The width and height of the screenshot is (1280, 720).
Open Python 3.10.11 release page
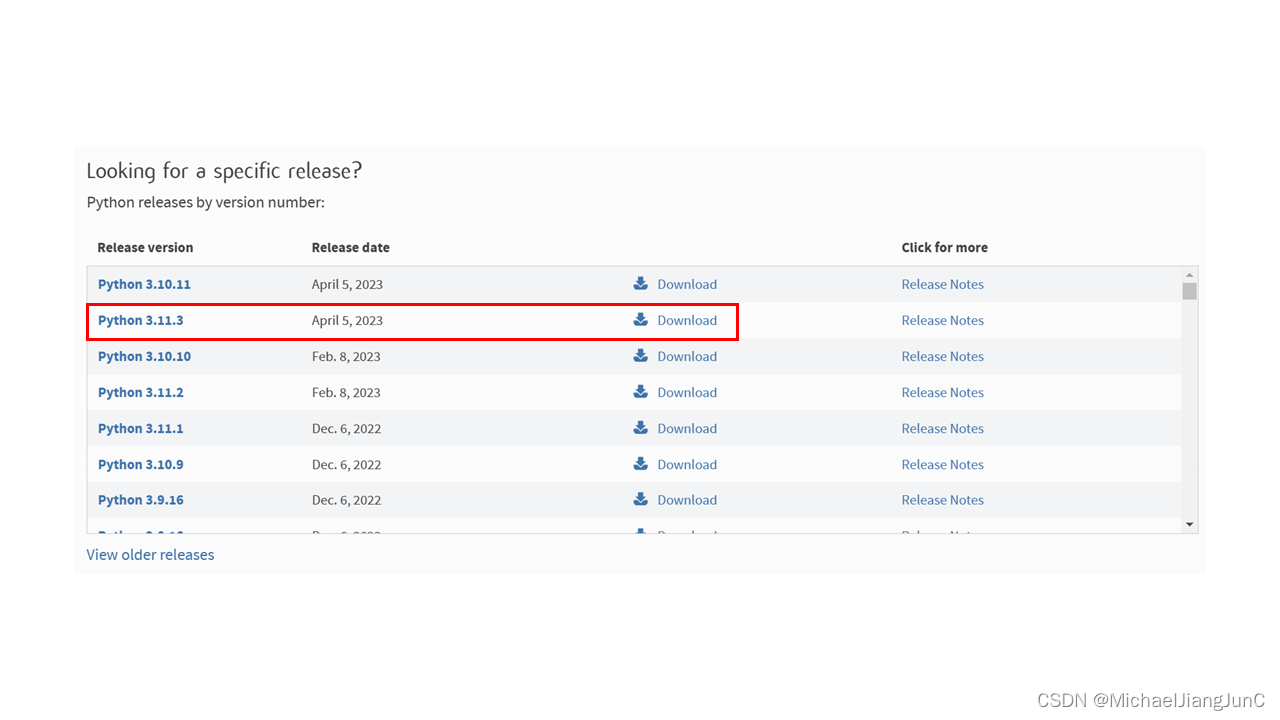point(144,284)
